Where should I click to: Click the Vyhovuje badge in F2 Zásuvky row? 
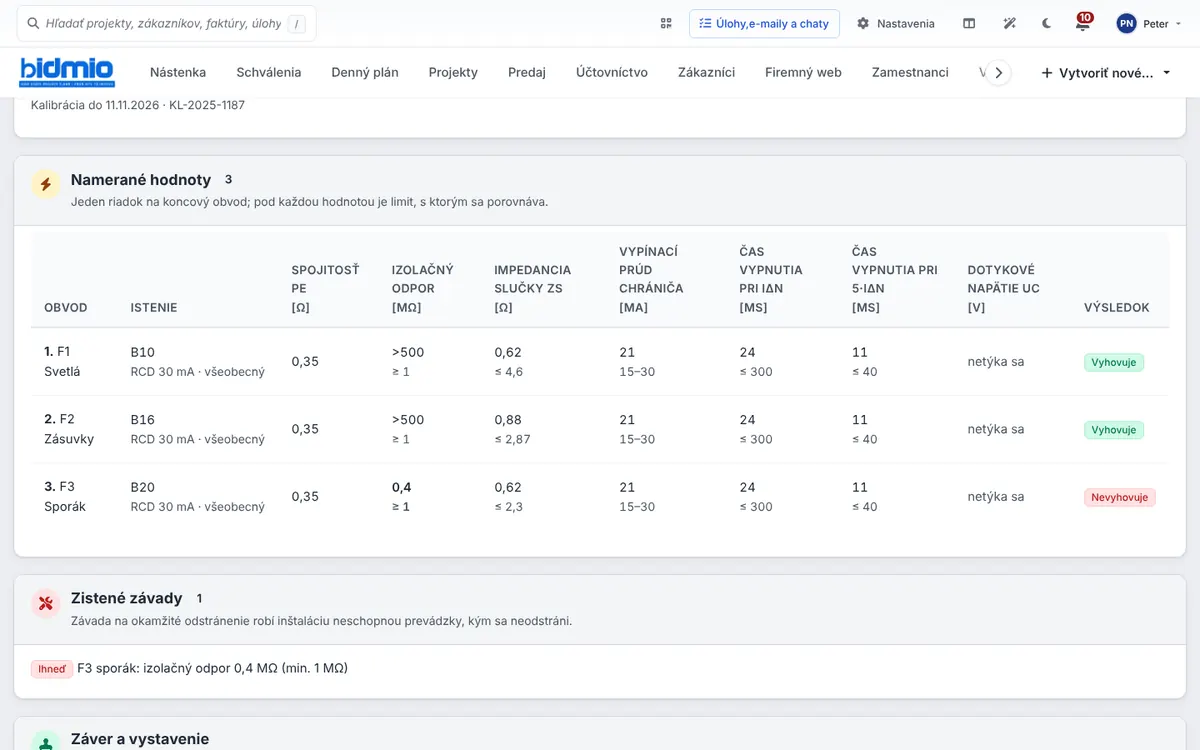[x=1114, y=430]
